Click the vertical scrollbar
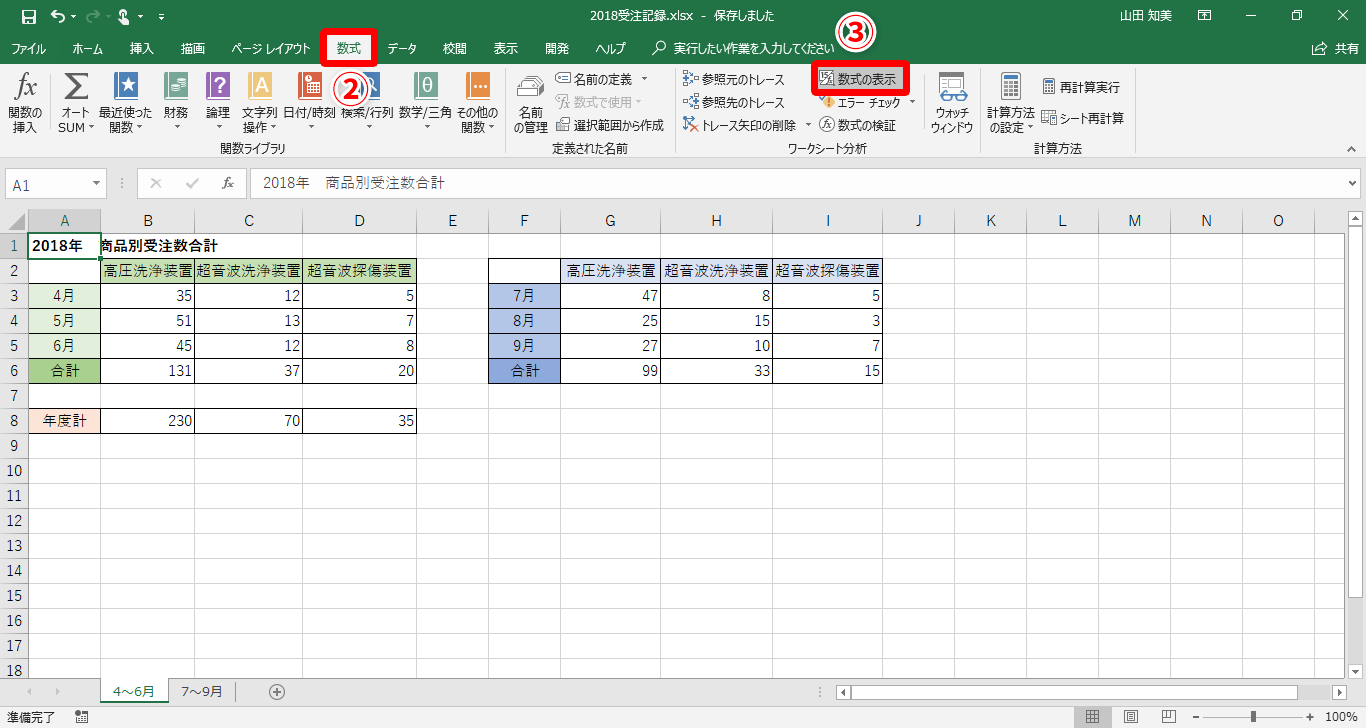 click(1355, 410)
